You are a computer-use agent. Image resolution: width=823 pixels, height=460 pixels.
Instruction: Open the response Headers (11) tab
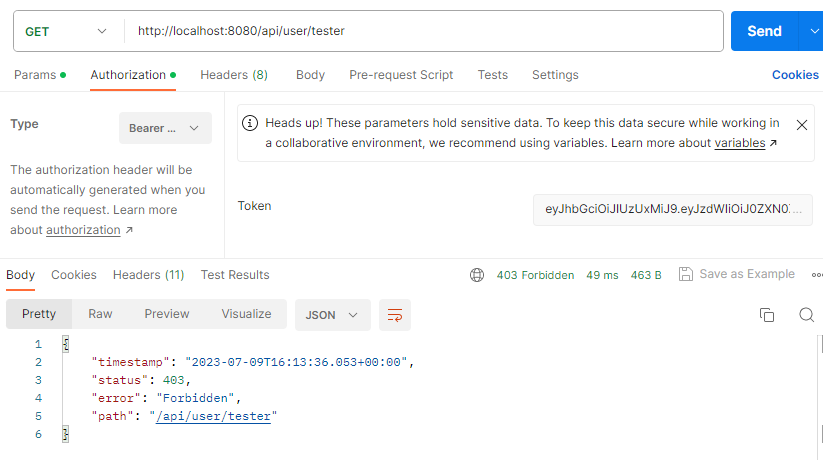pos(149,275)
